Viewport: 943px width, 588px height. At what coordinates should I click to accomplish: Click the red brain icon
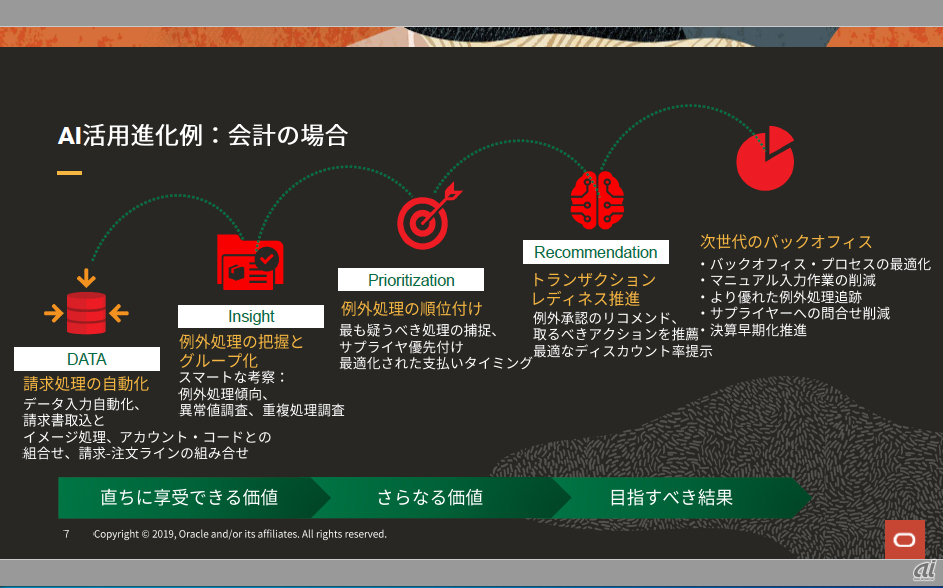tap(597, 199)
